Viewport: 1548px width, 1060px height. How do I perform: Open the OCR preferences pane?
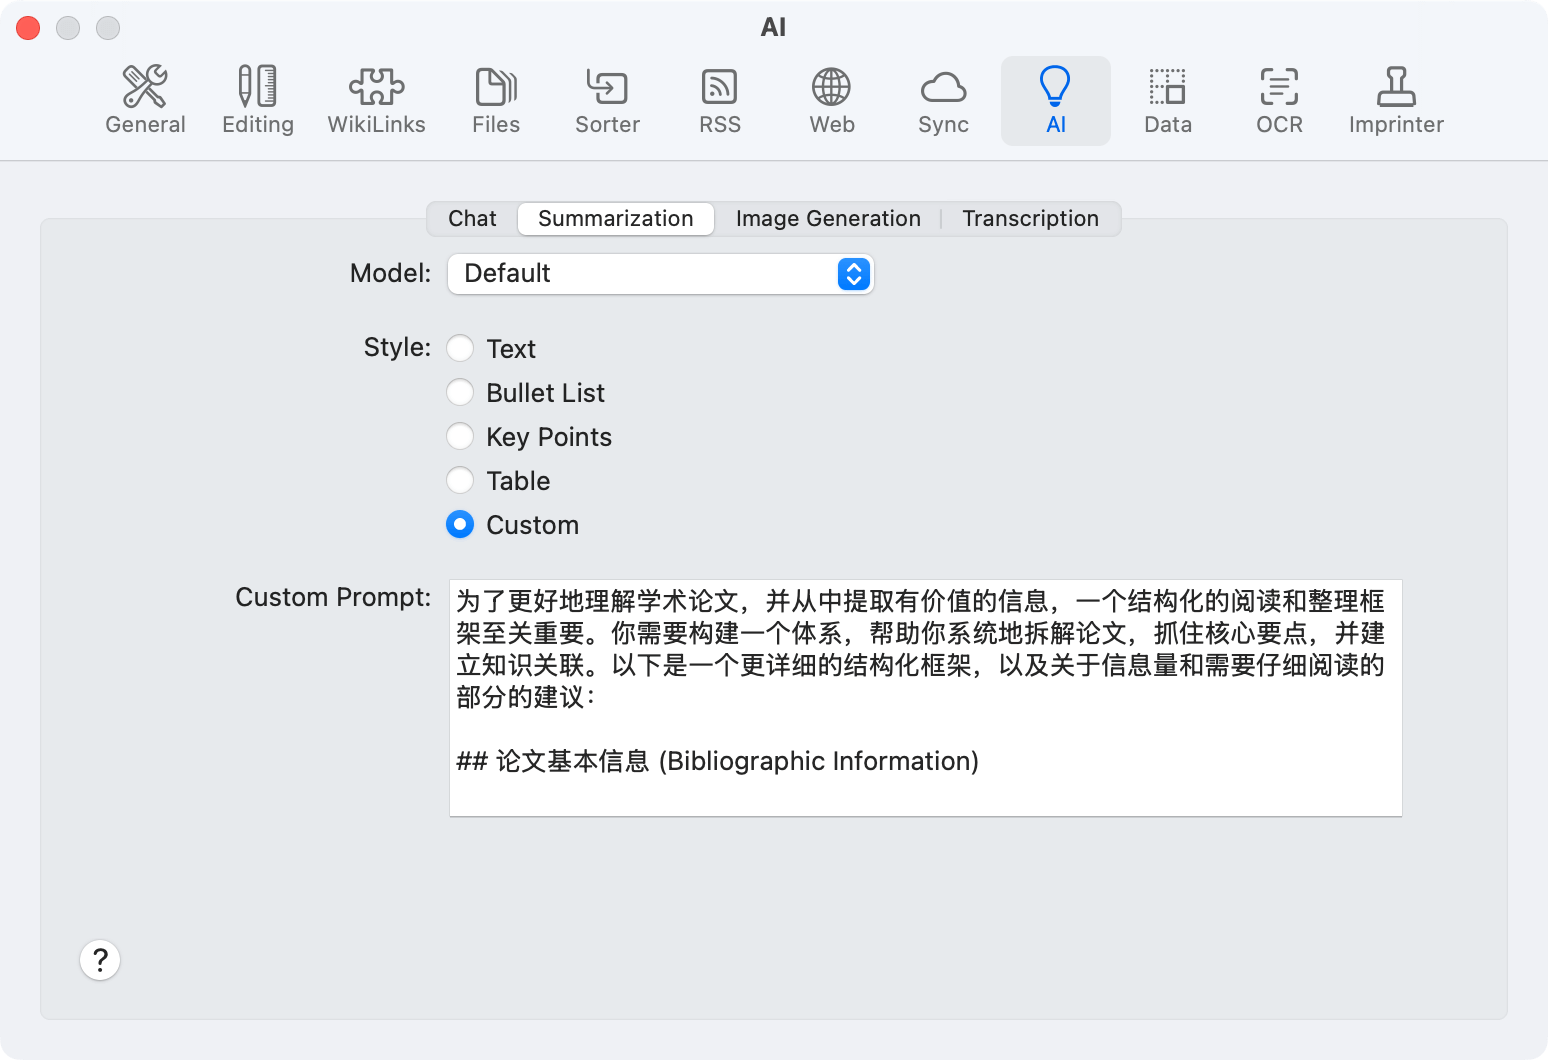point(1279,100)
